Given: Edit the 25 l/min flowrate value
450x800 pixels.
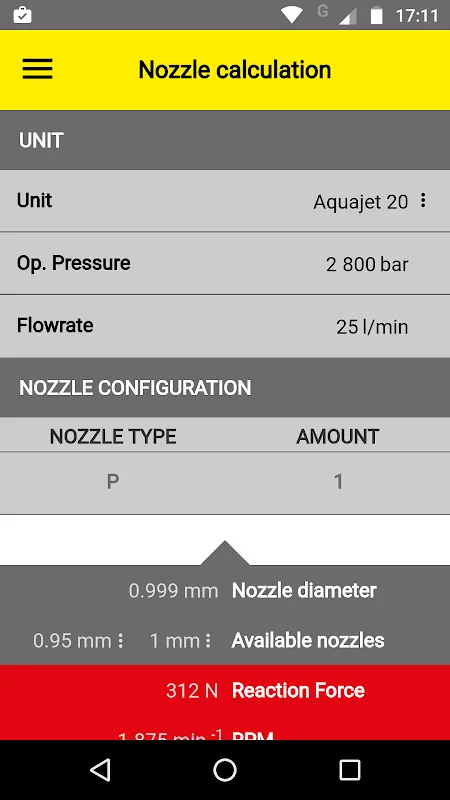Looking at the screenshot, I should point(372,327).
